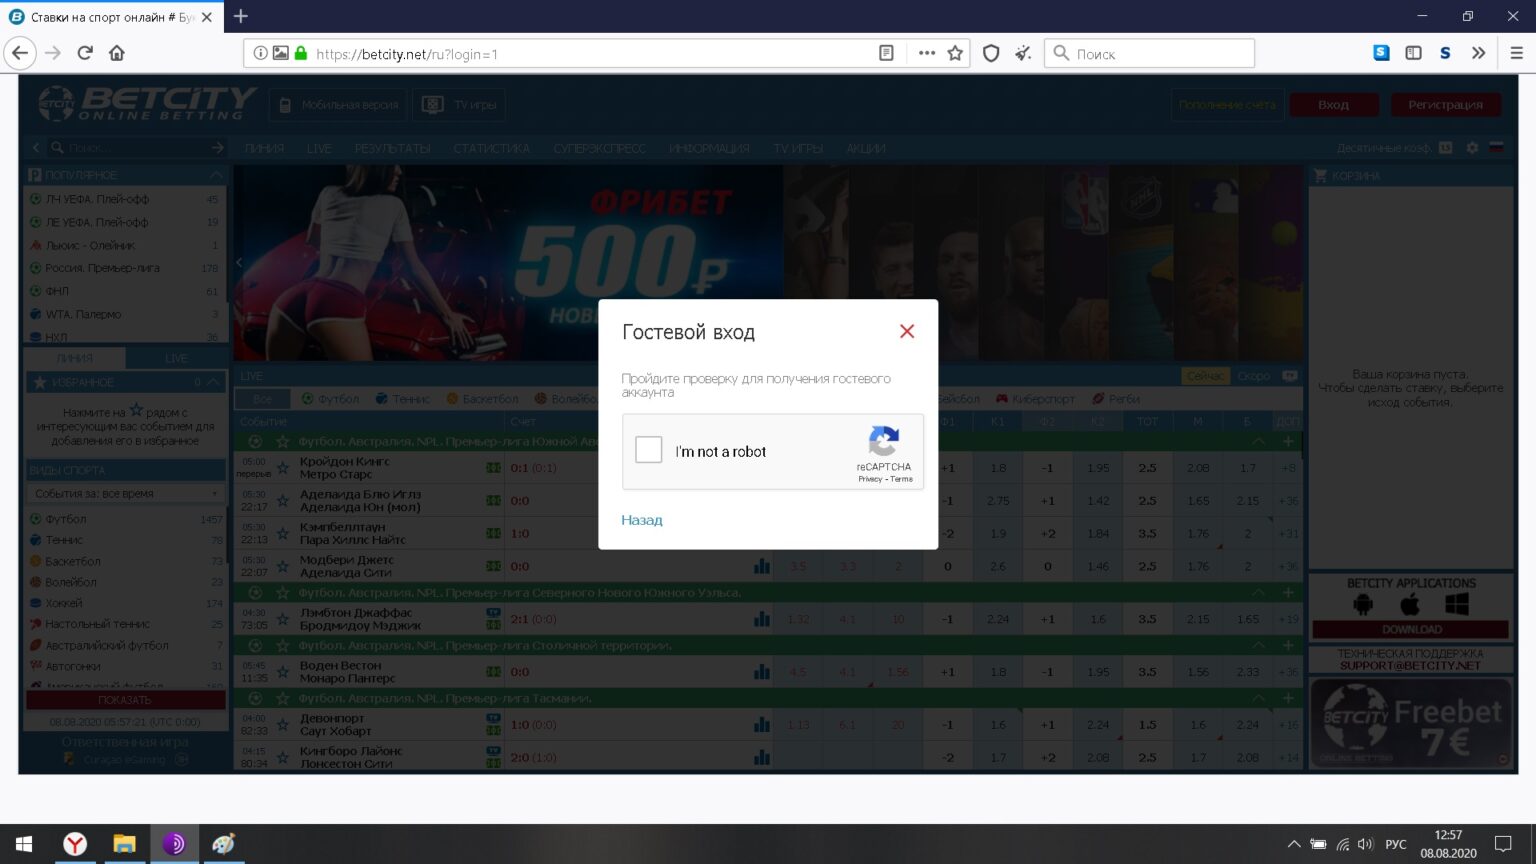
Task: Open Мобильная версия button
Action: [339, 104]
